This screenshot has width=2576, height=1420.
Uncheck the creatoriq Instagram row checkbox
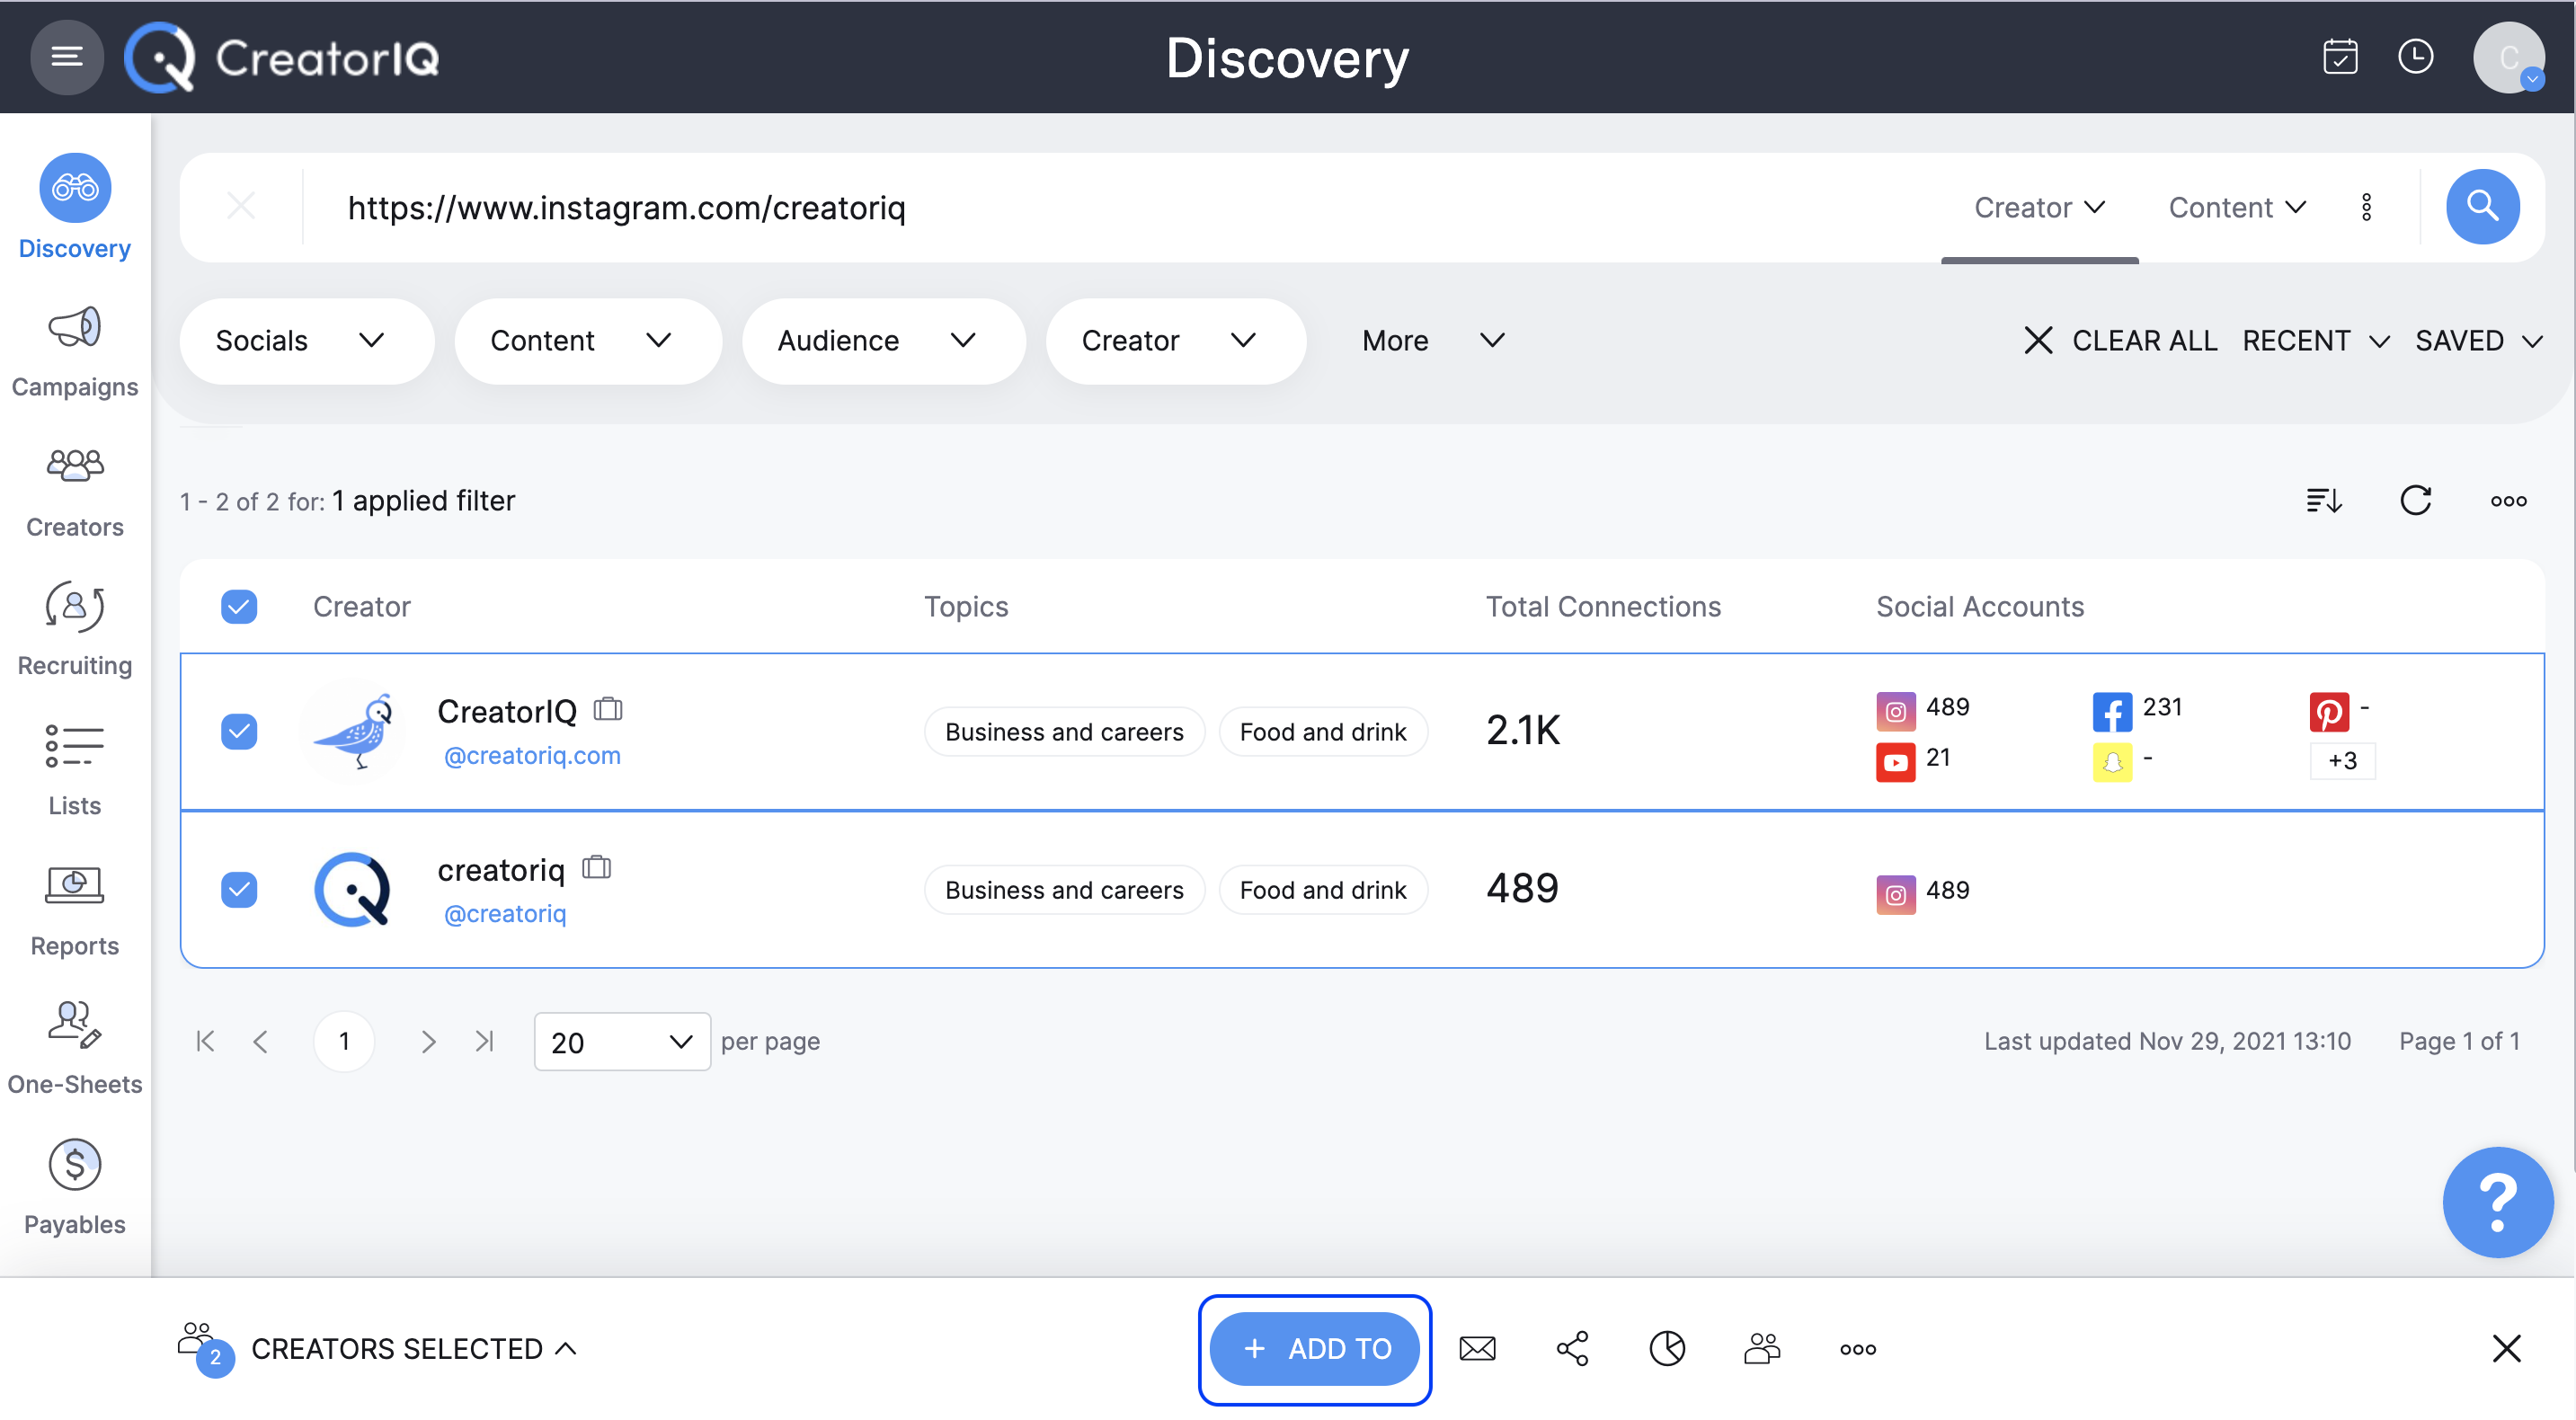239,889
